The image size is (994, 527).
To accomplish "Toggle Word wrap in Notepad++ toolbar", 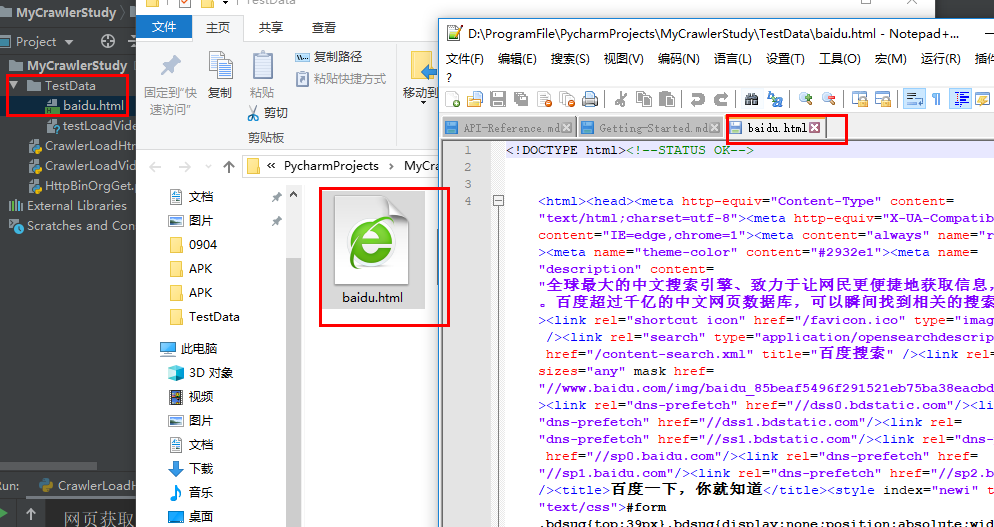I will (913, 99).
